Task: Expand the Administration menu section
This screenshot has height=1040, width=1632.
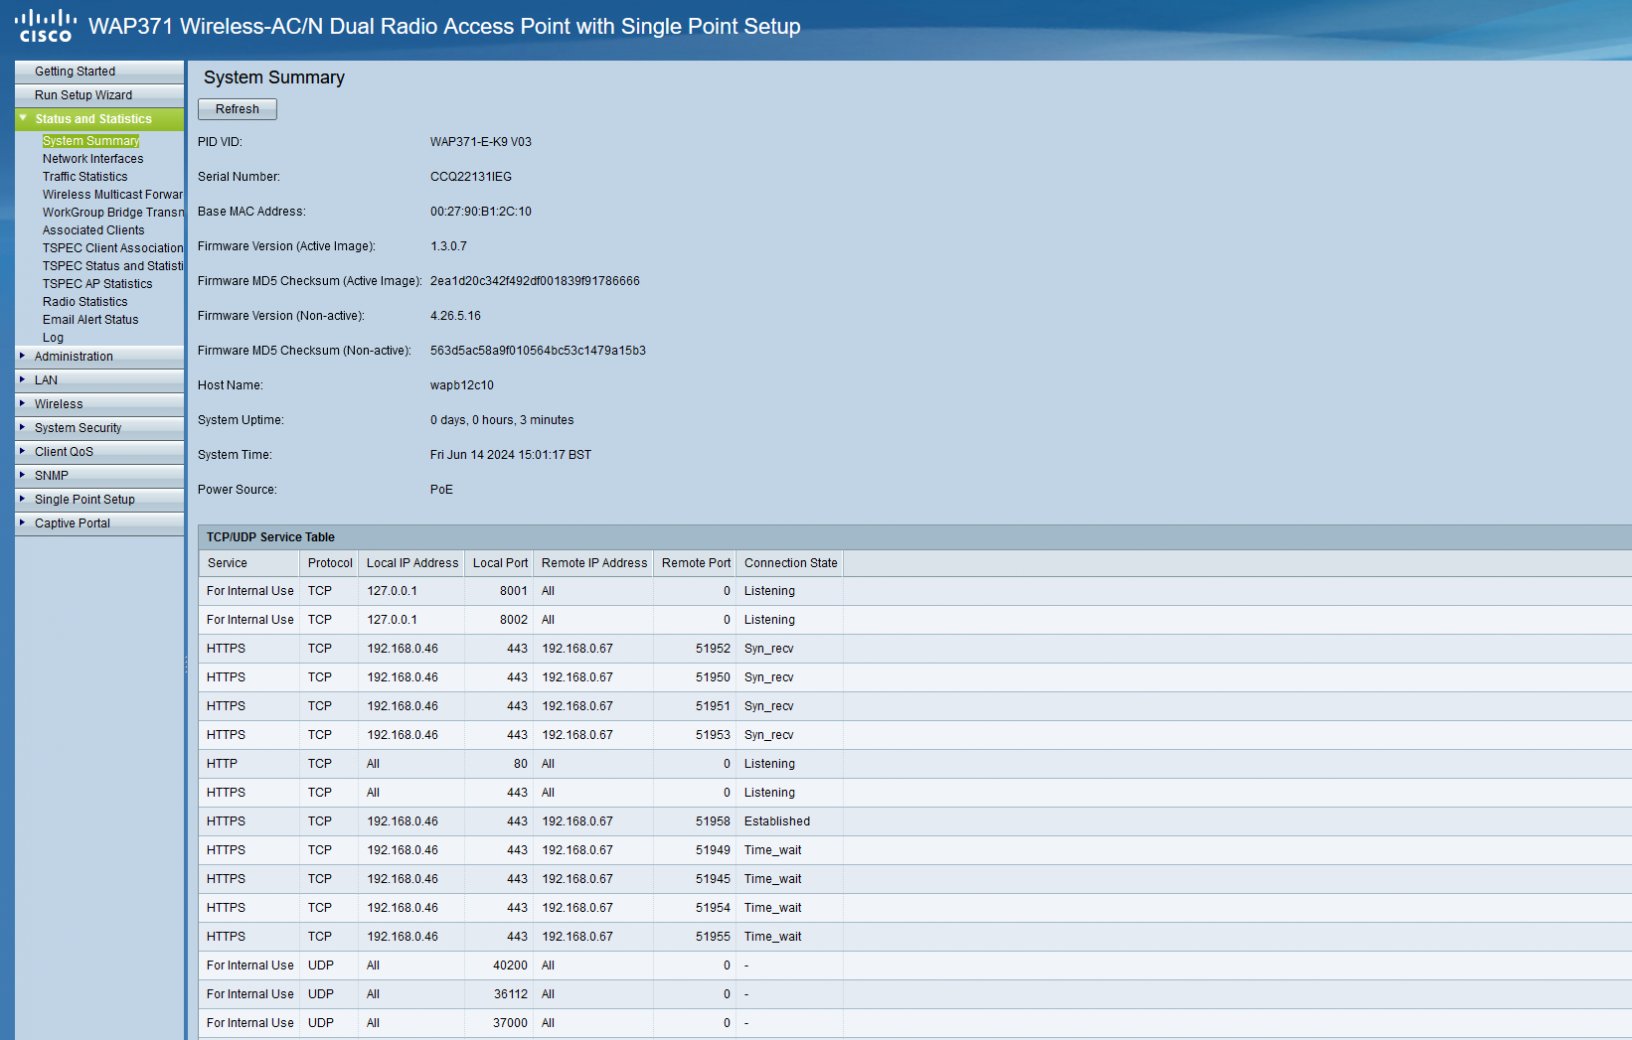Action: pyautogui.click(x=73, y=357)
